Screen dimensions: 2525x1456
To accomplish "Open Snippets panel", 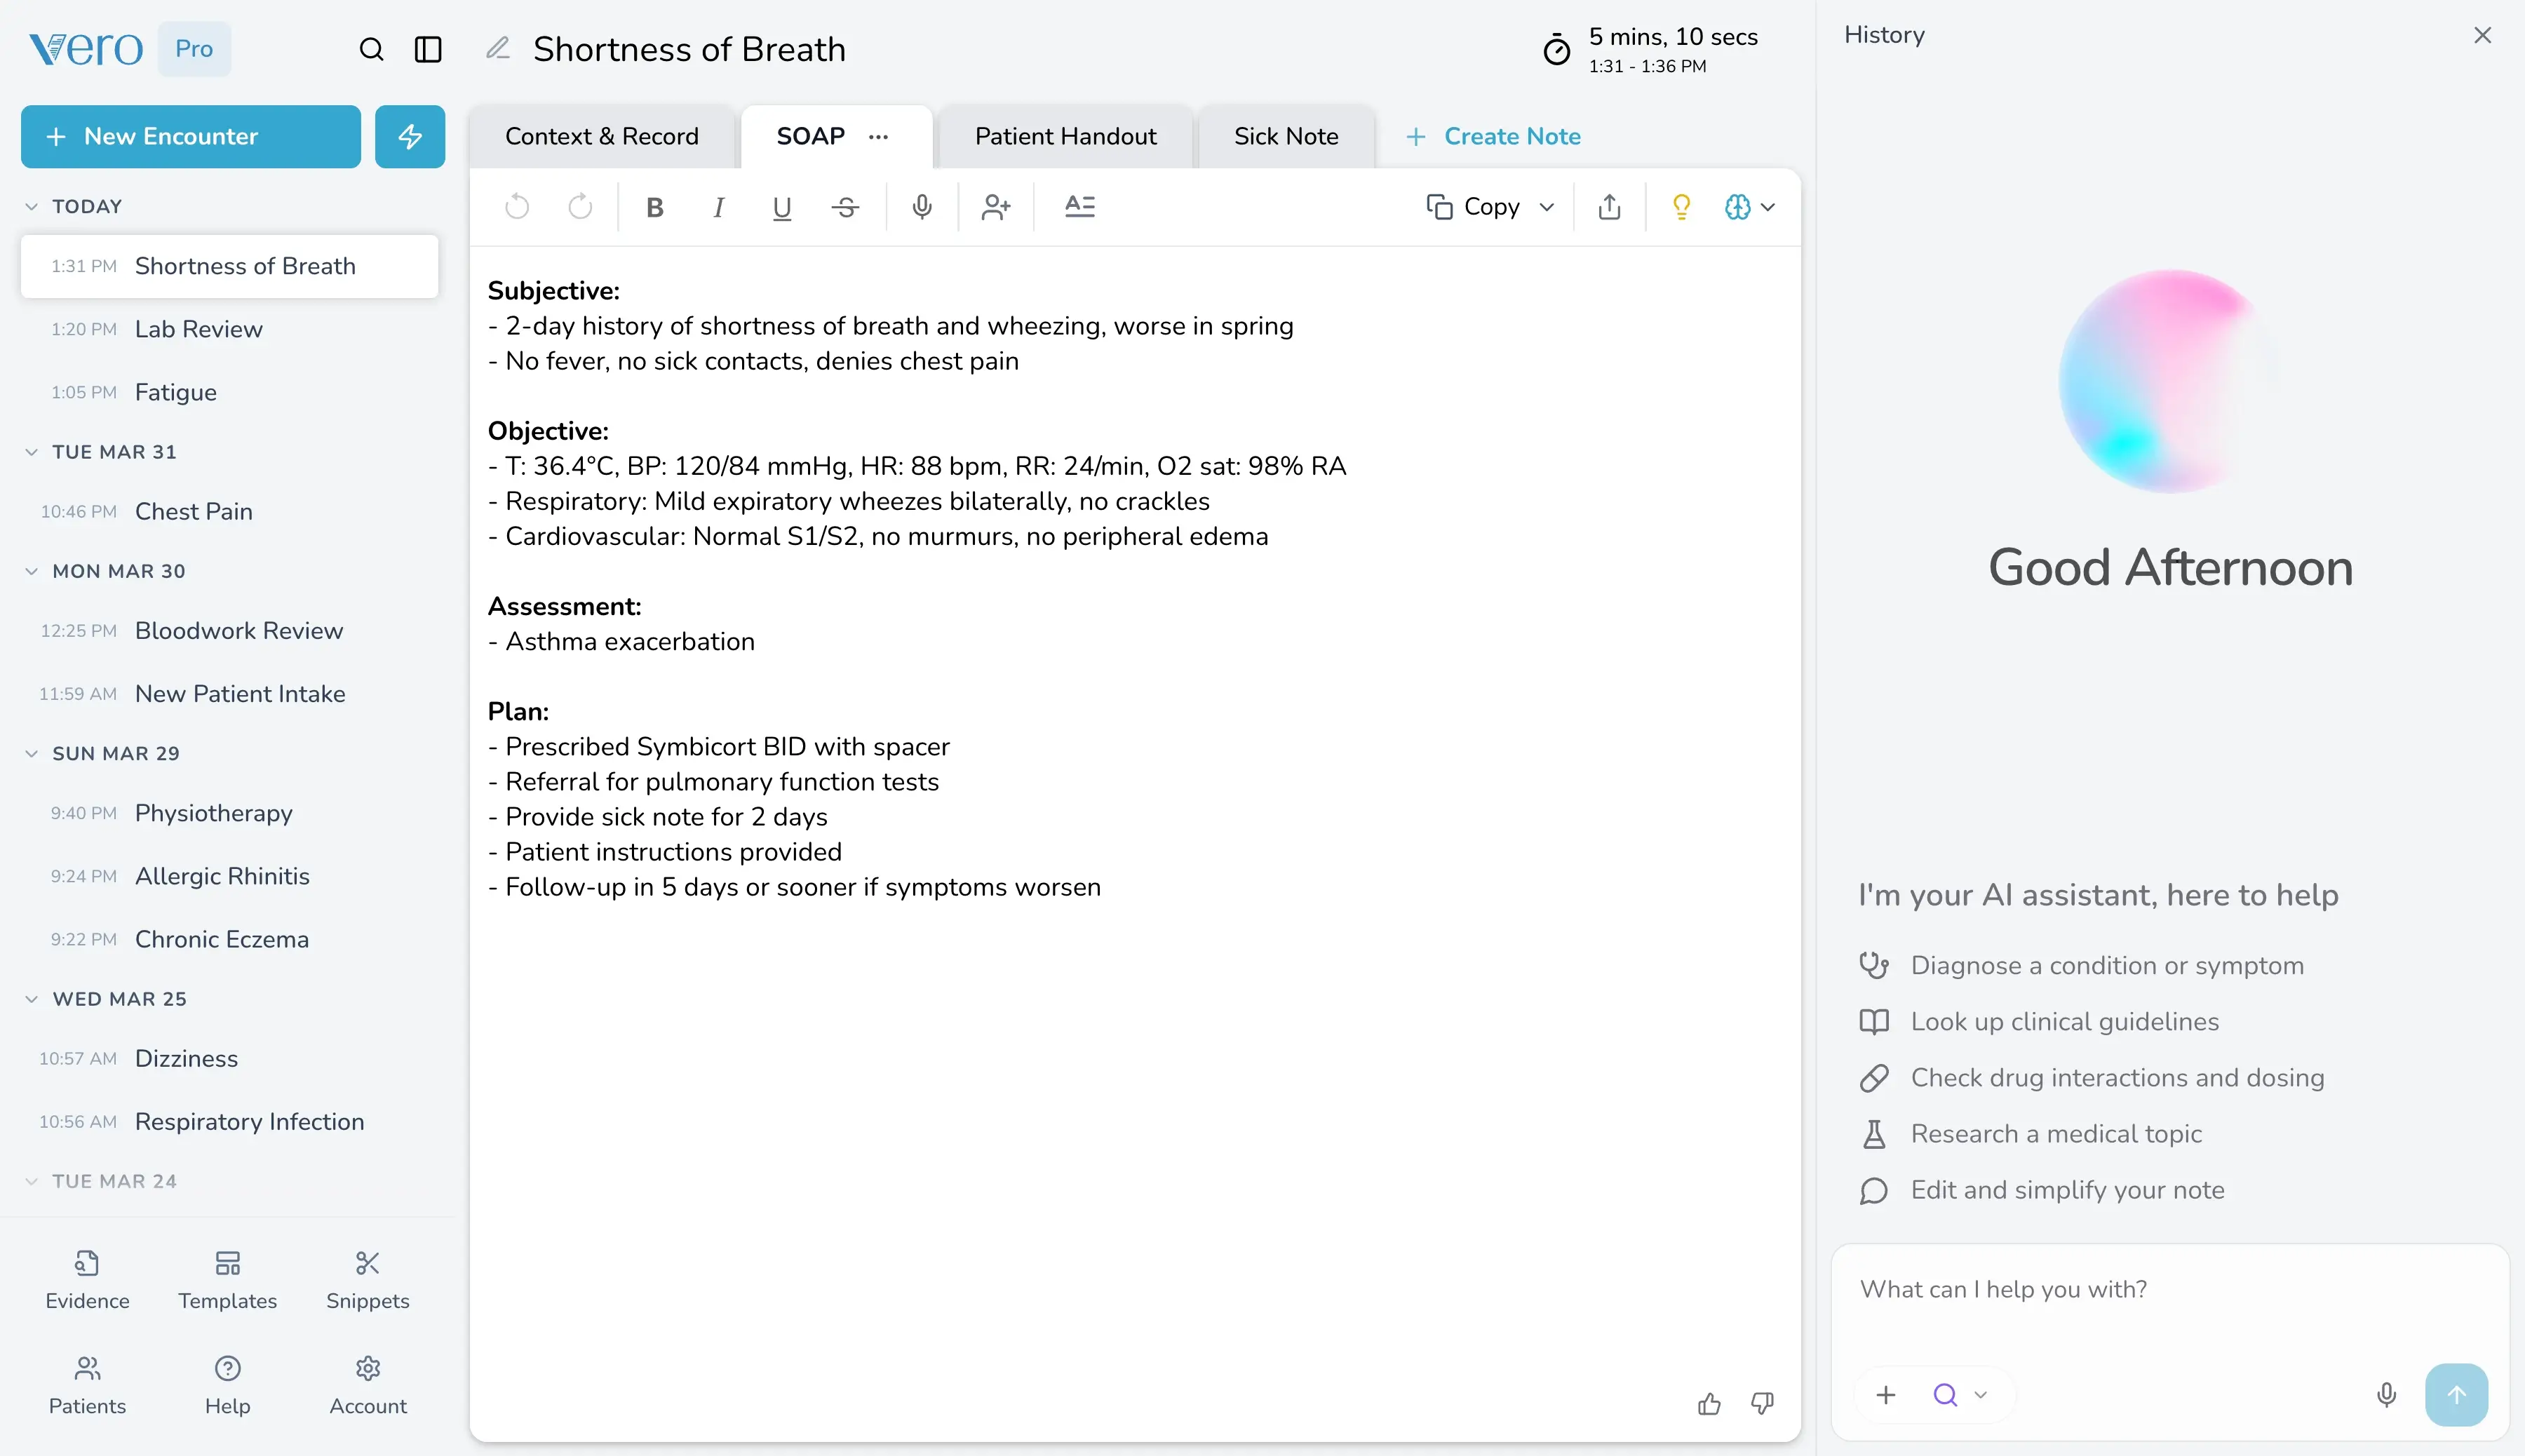I will click(367, 1281).
